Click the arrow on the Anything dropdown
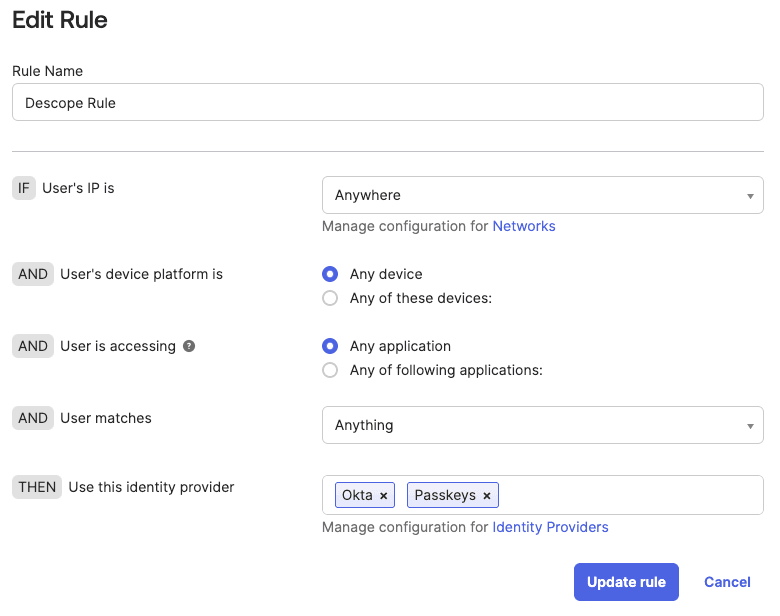The width and height of the screenshot is (780, 616). coord(750,426)
